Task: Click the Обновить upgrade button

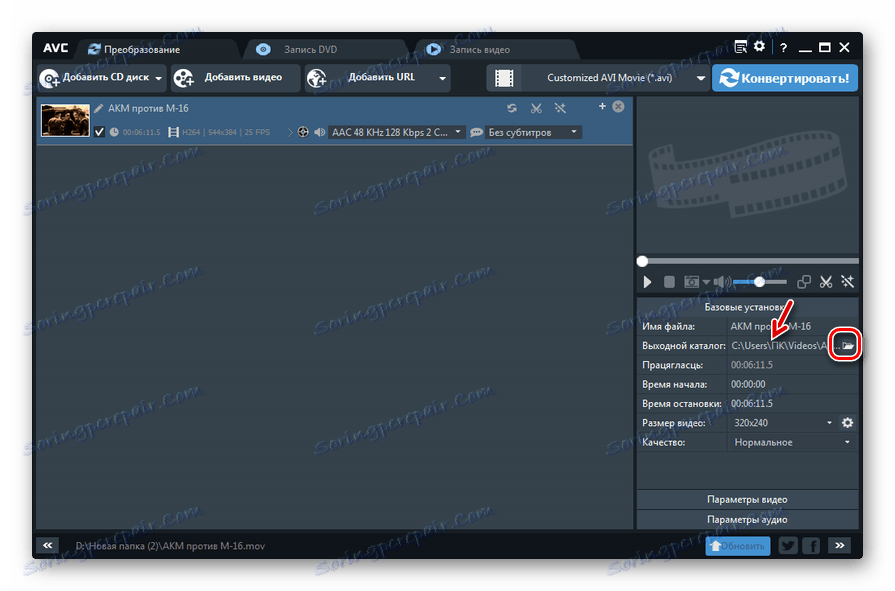Action: pyautogui.click(x=737, y=546)
